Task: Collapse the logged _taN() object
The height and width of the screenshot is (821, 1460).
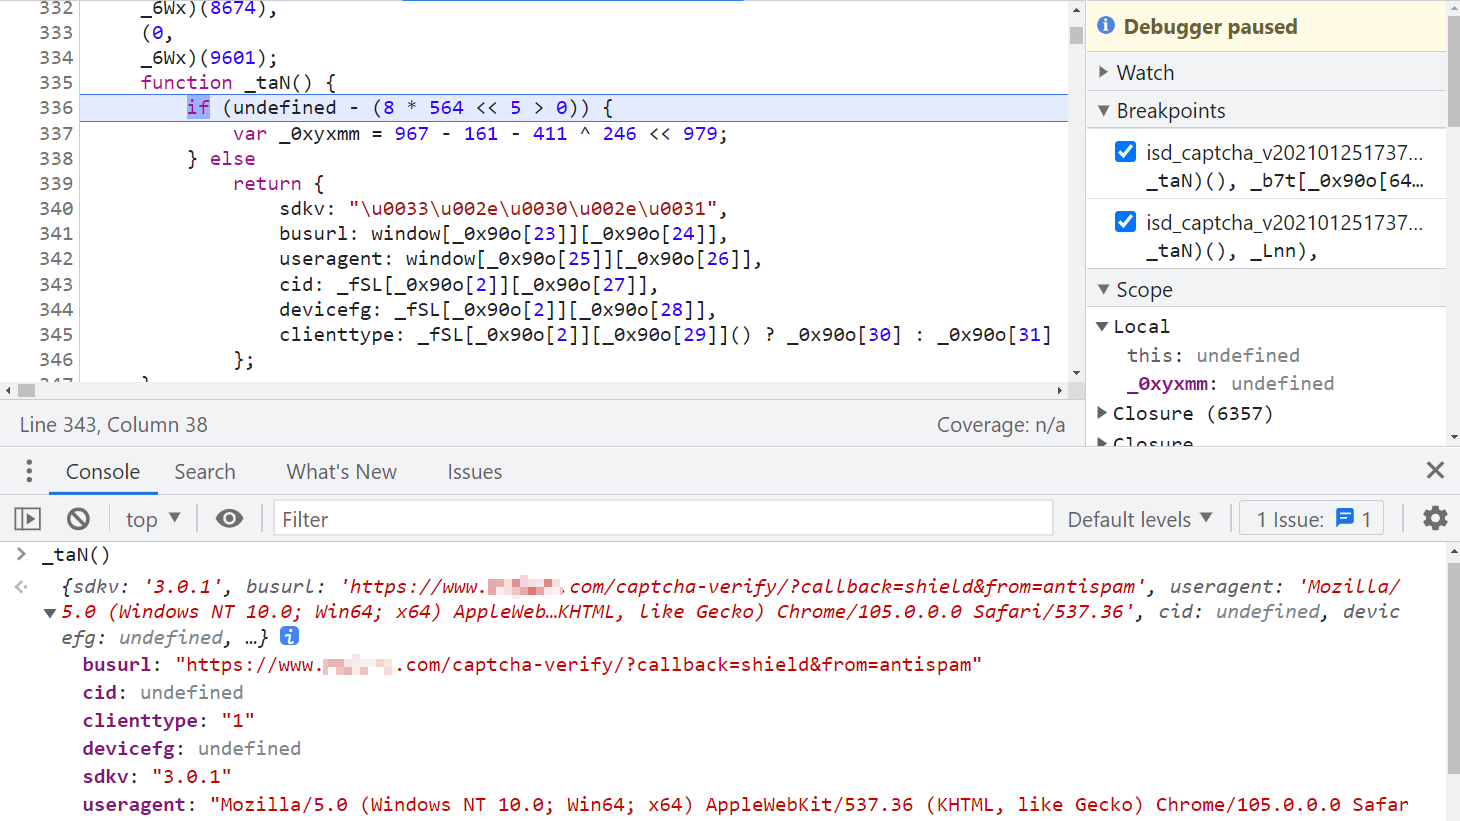Action: pyautogui.click(x=50, y=613)
